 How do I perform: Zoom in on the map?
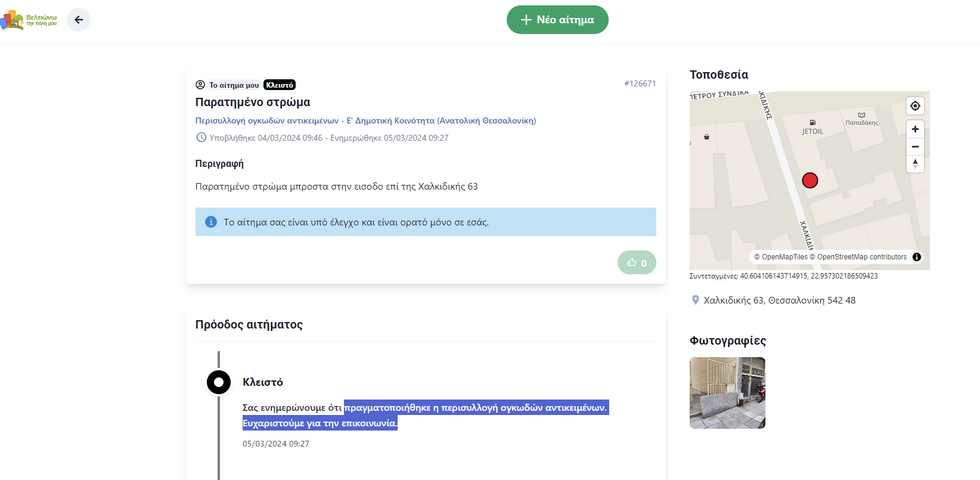click(x=915, y=129)
